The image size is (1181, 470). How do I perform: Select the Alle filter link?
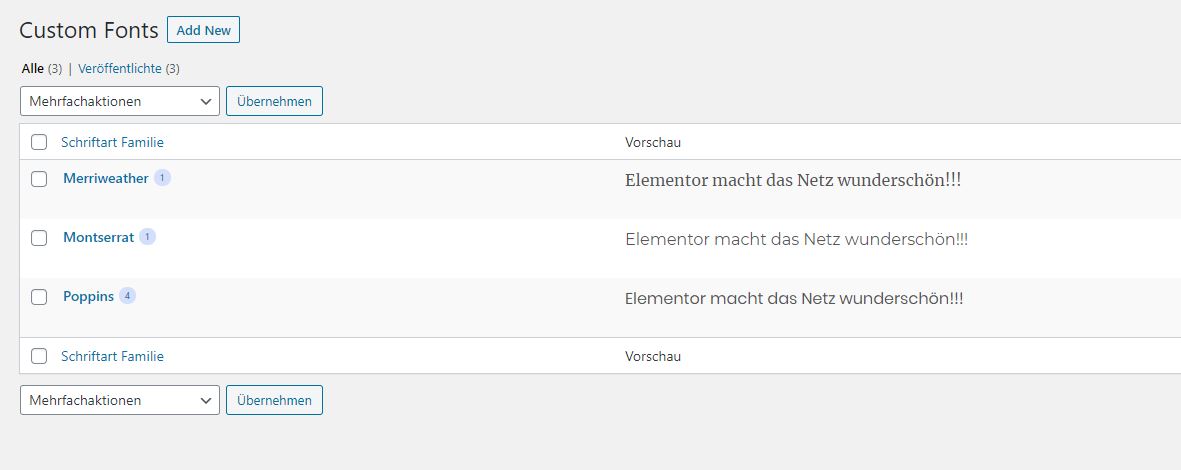33,69
